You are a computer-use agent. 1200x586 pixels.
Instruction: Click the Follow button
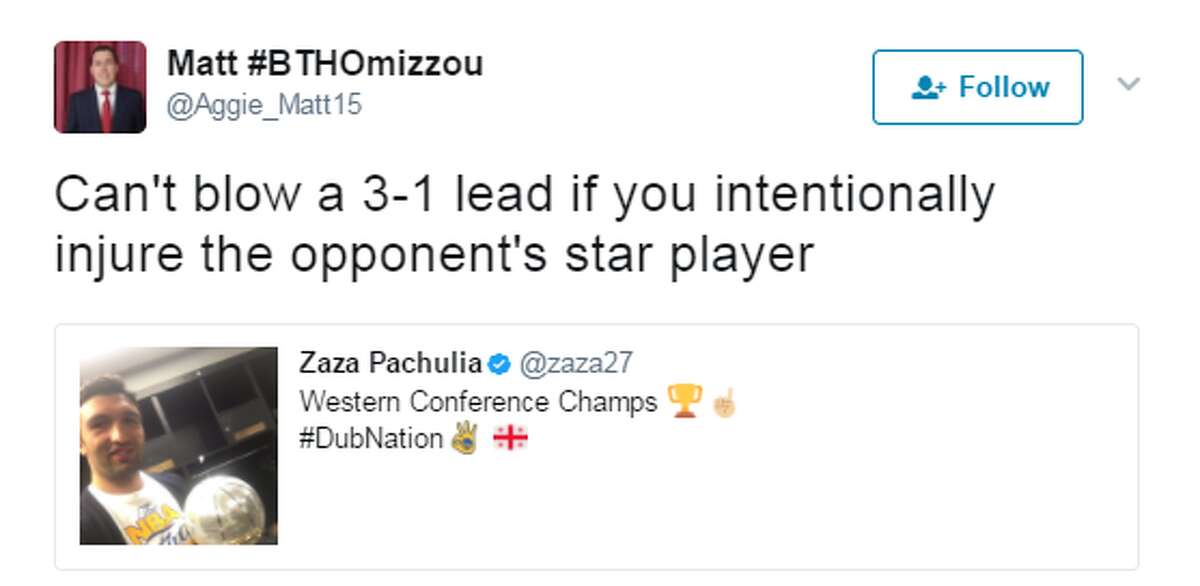977,87
